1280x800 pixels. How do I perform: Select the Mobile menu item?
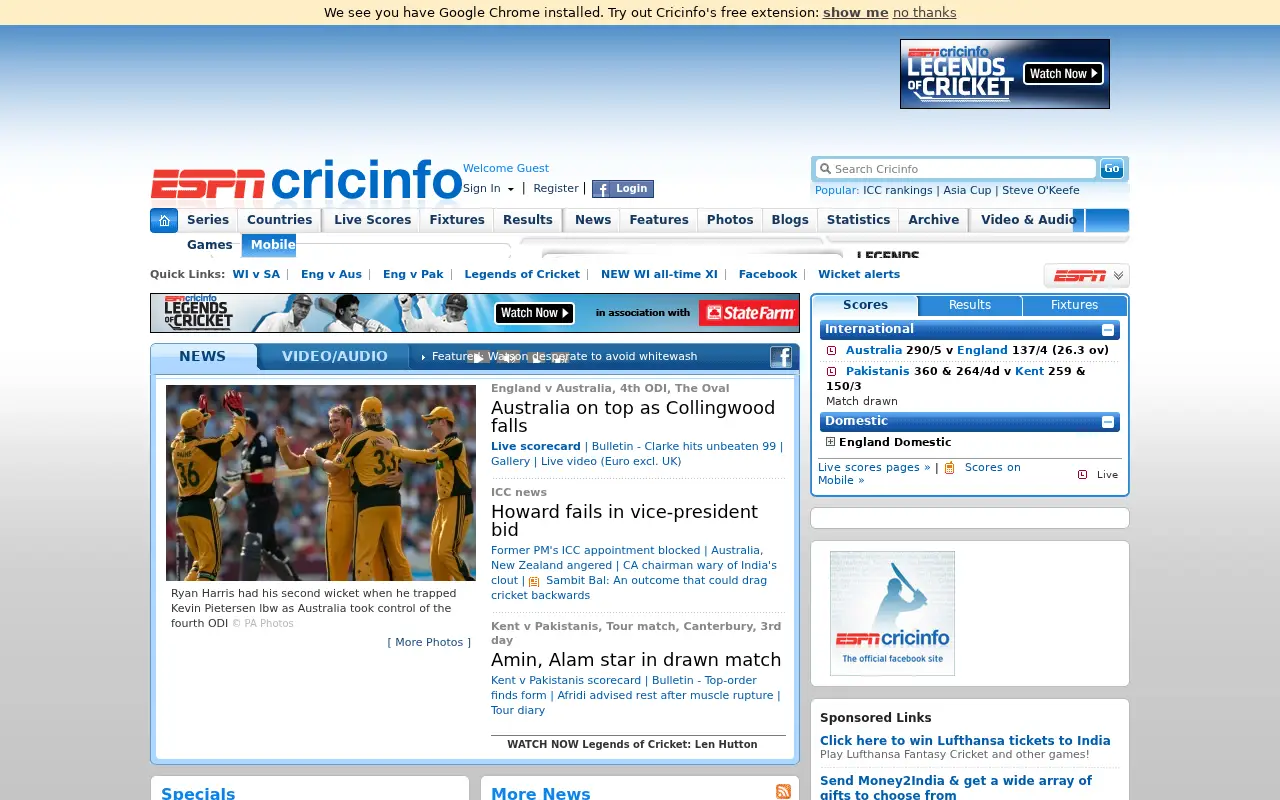(269, 245)
